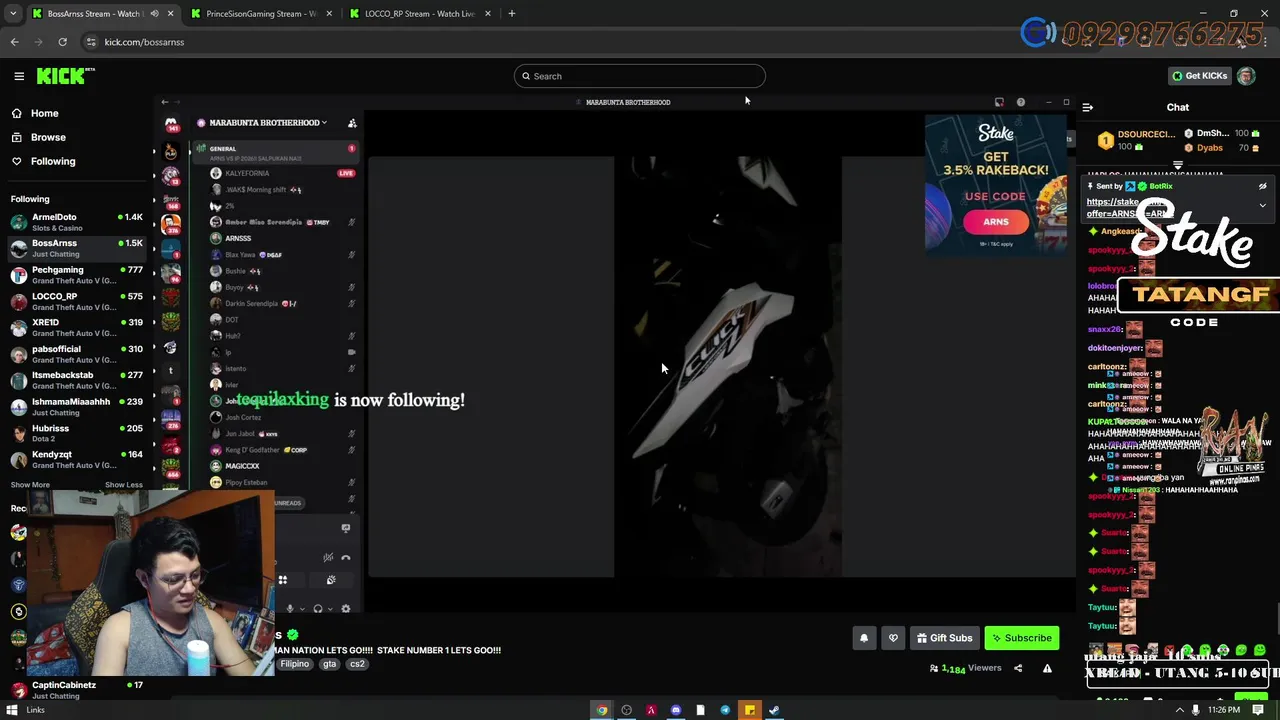1280x720 pixels.
Task: Go back in the browser
Action: [14, 42]
